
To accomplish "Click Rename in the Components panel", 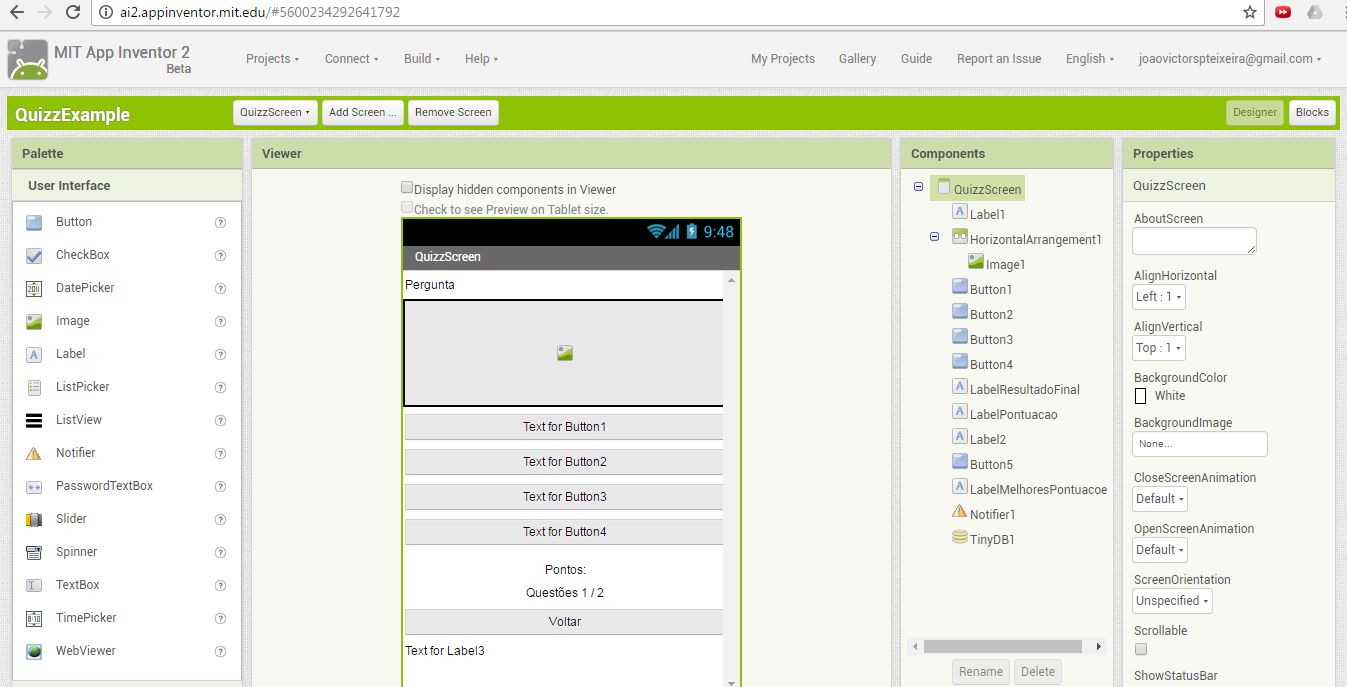I will coord(981,672).
